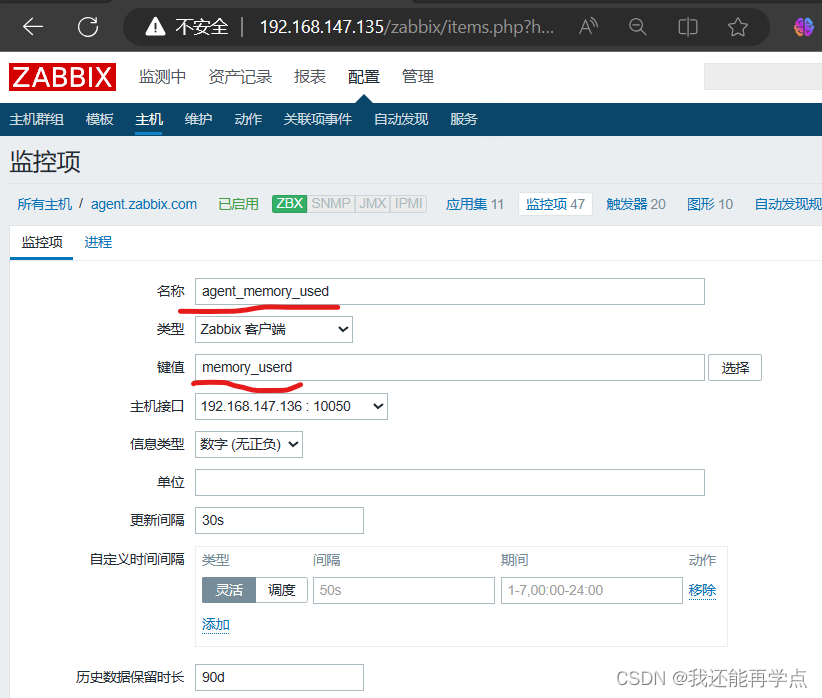This screenshot has height=698, width=822.
Task: Click the ZABBIX logo
Action: click(x=62, y=77)
